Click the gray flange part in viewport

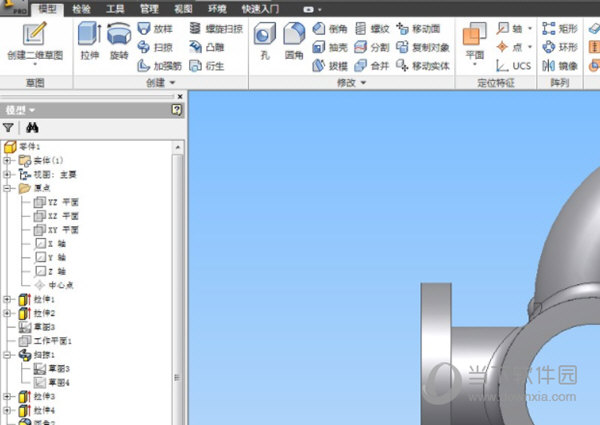click(x=436, y=352)
